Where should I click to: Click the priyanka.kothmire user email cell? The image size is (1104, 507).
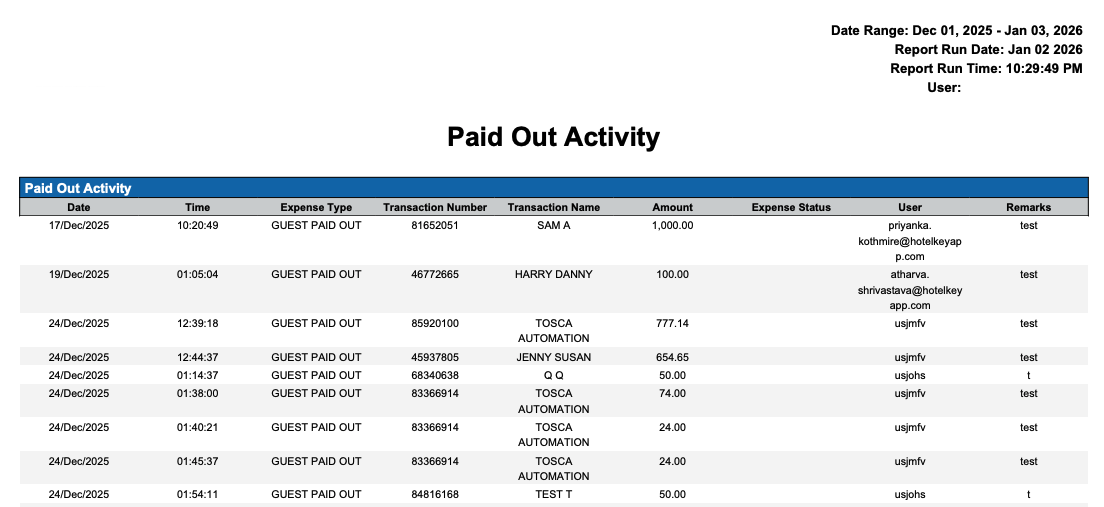point(909,241)
